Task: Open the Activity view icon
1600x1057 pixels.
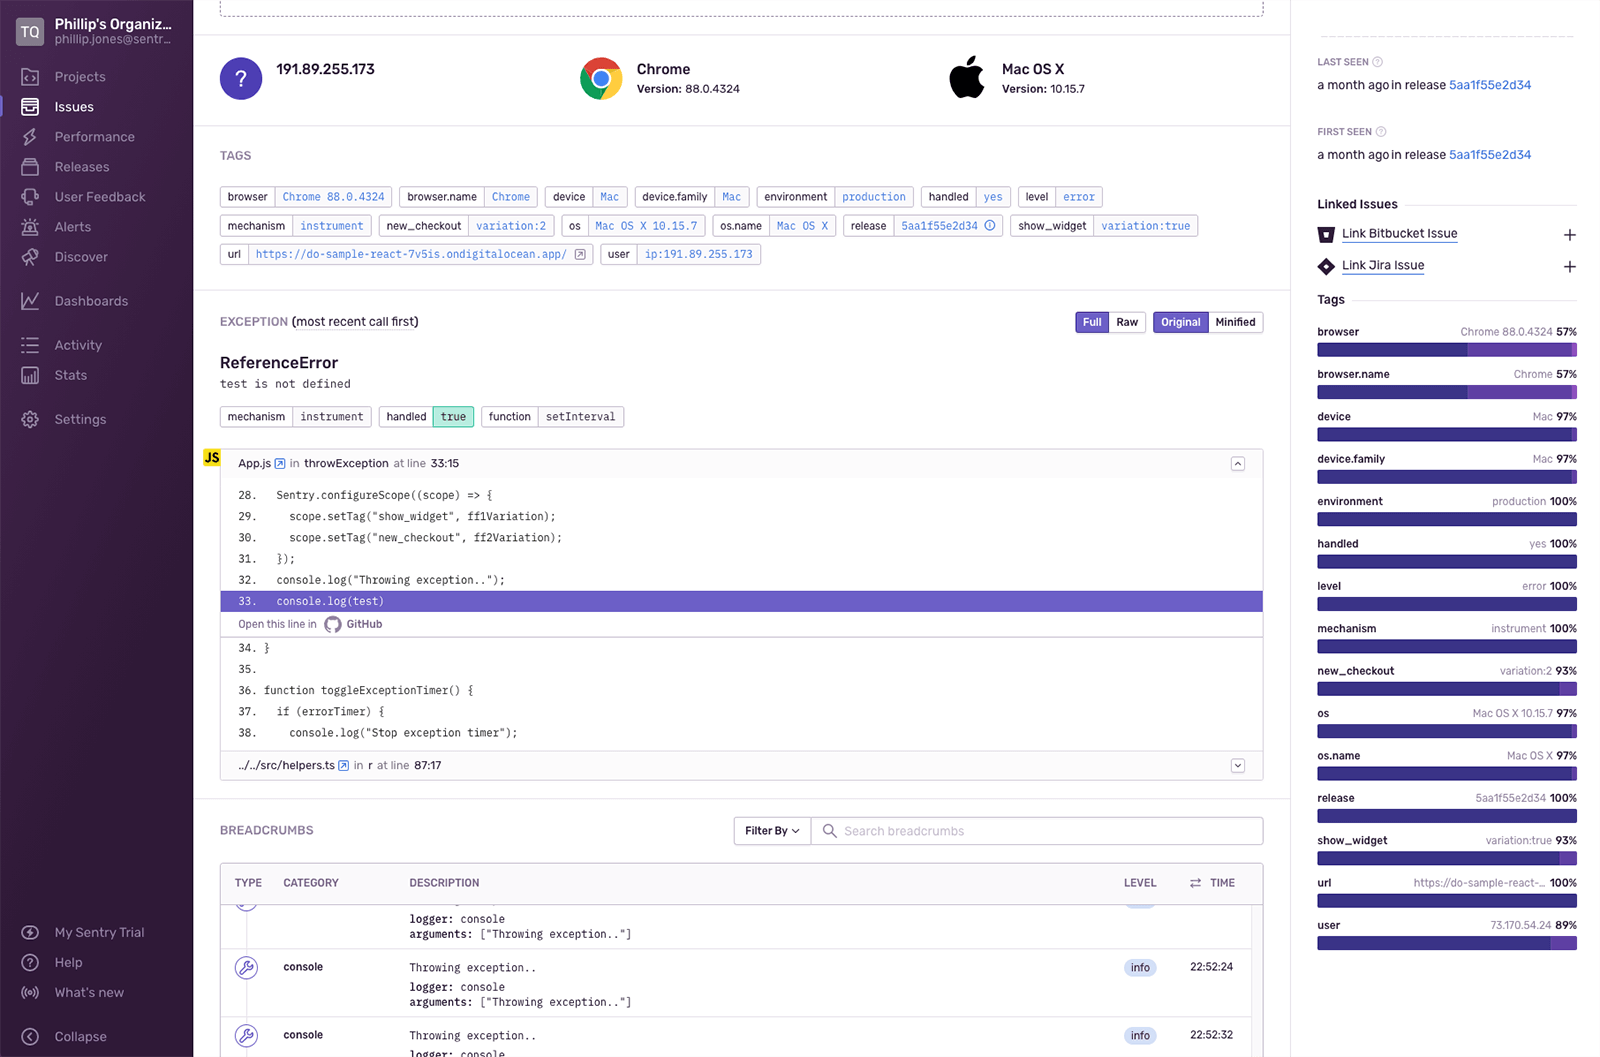Action: (30, 344)
